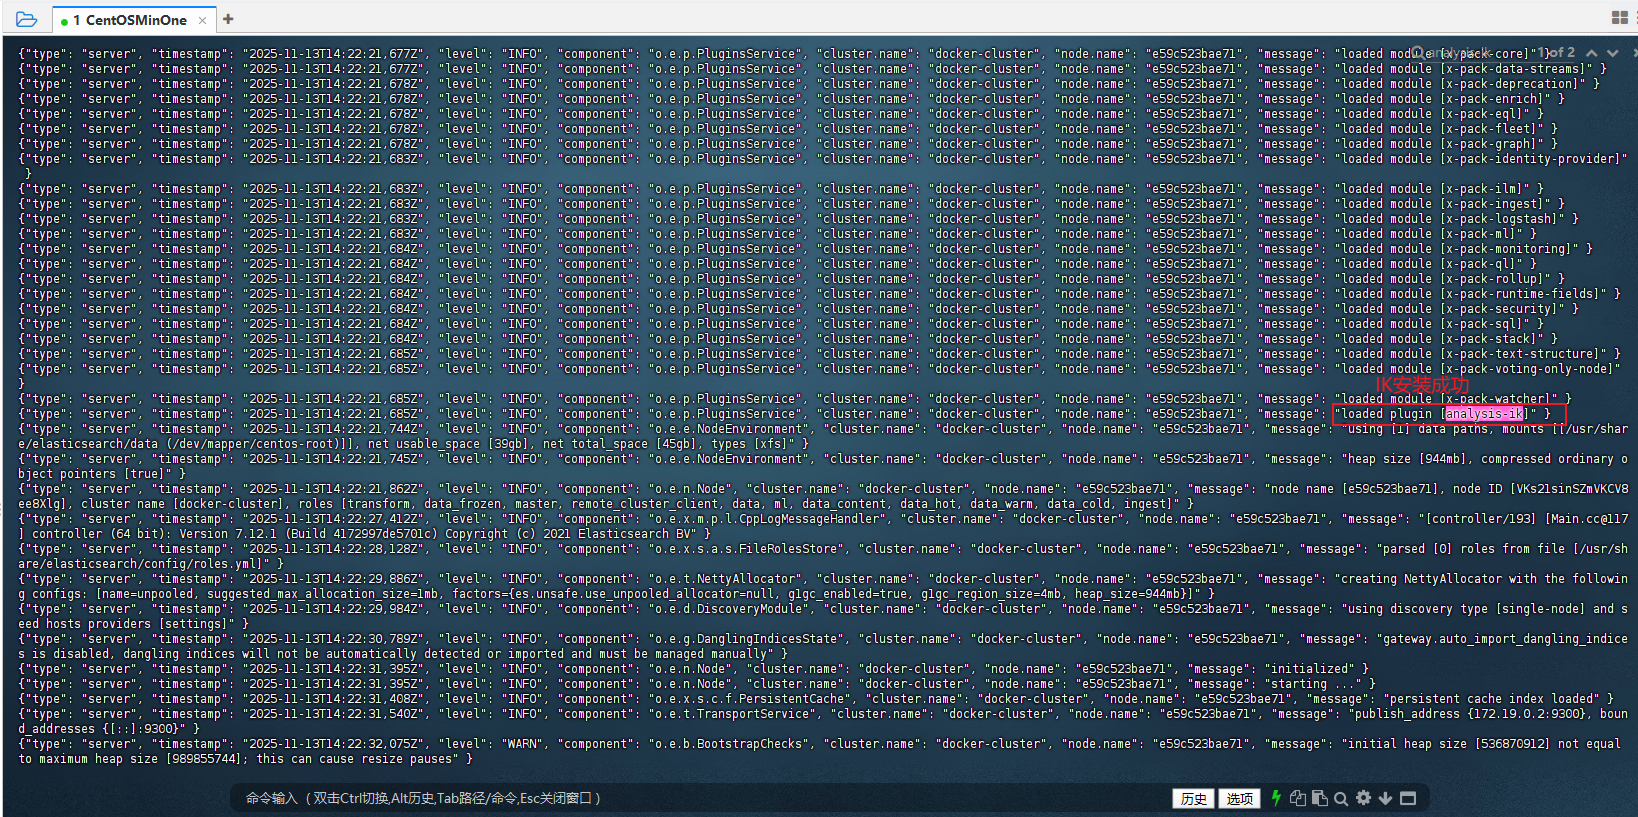The image size is (1638, 817).
Task: Click "loaded module [x-pack-text-structure]" text
Action: 1471,354
